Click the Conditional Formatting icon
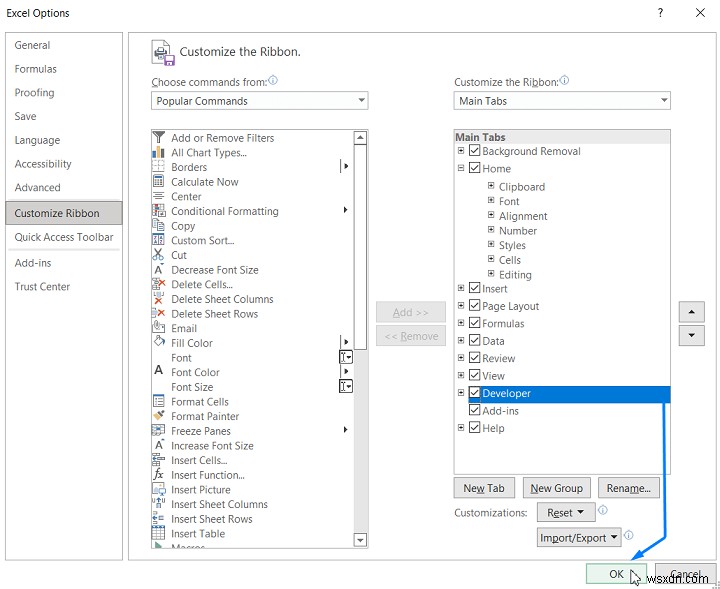The width and height of the screenshot is (720, 589). click(x=158, y=211)
